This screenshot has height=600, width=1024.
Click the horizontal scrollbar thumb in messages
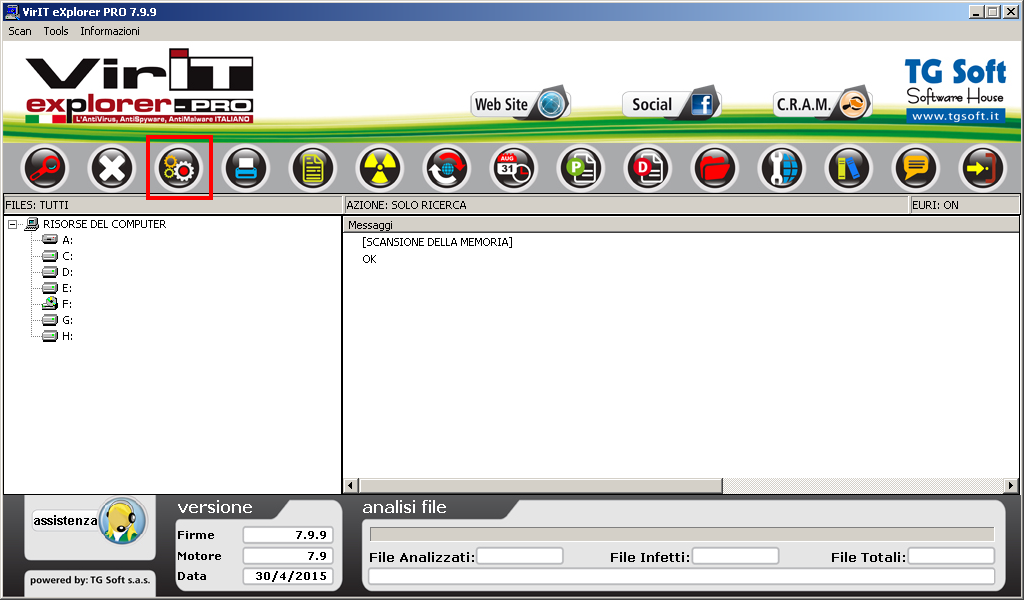[540, 485]
